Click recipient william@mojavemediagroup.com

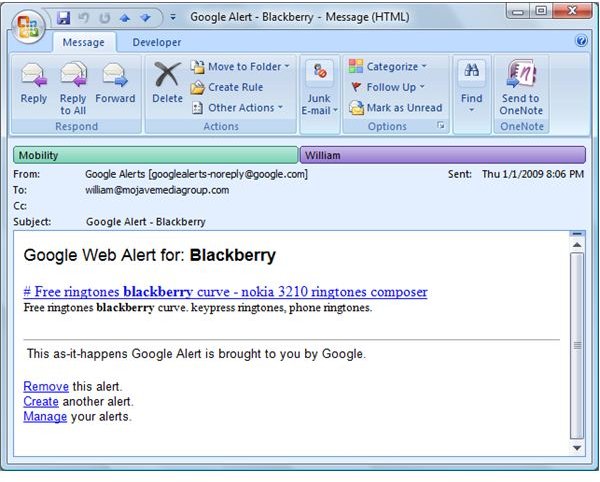click(x=157, y=190)
